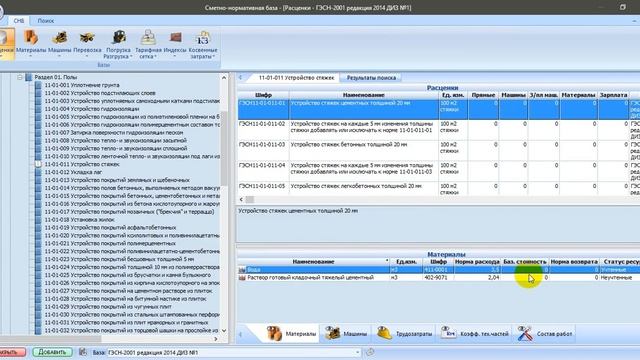Screen dimensions: 640x360
Task: Click the icon left of the База label
Action: pyautogui.click(x=83, y=352)
